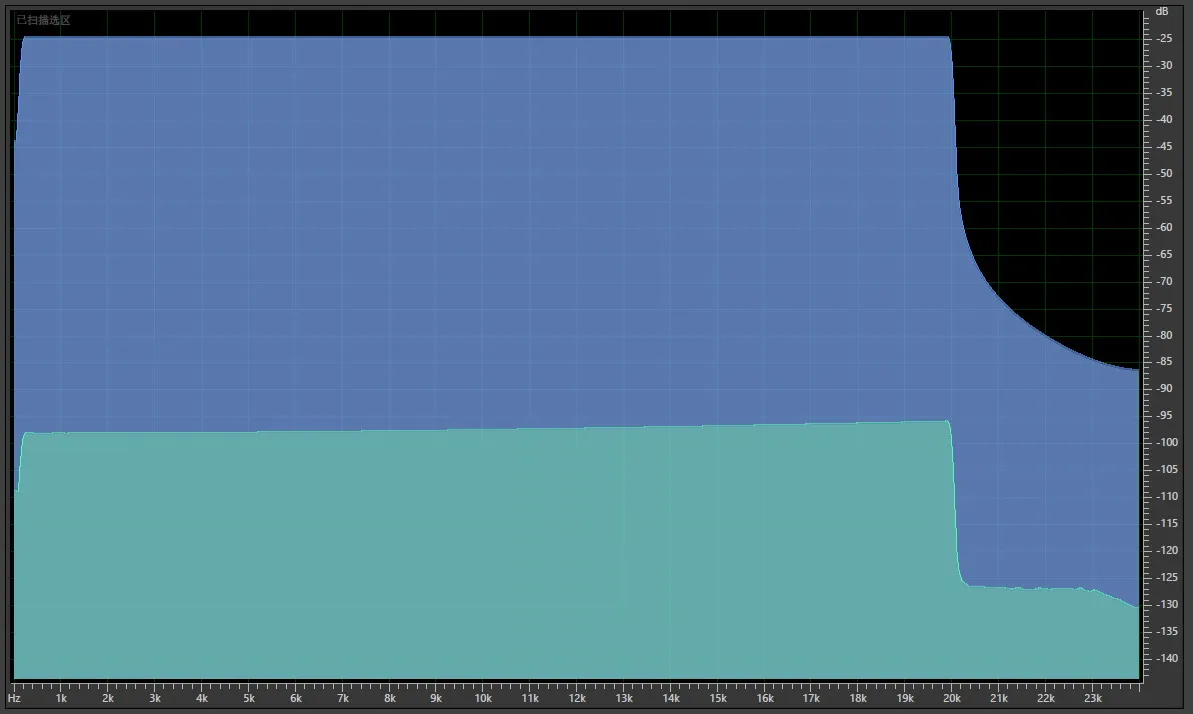Viewport: 1193px width, 714px height.
Task: Select the 20k frequency axis label
Action: coord(952,698)
